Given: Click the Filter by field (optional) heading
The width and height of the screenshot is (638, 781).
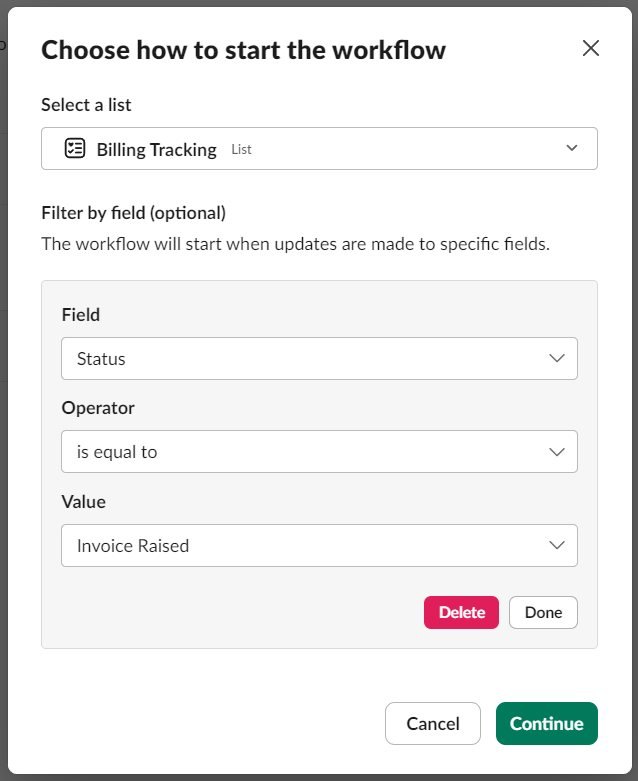Looking at the screenshot, I should [133, 213].
